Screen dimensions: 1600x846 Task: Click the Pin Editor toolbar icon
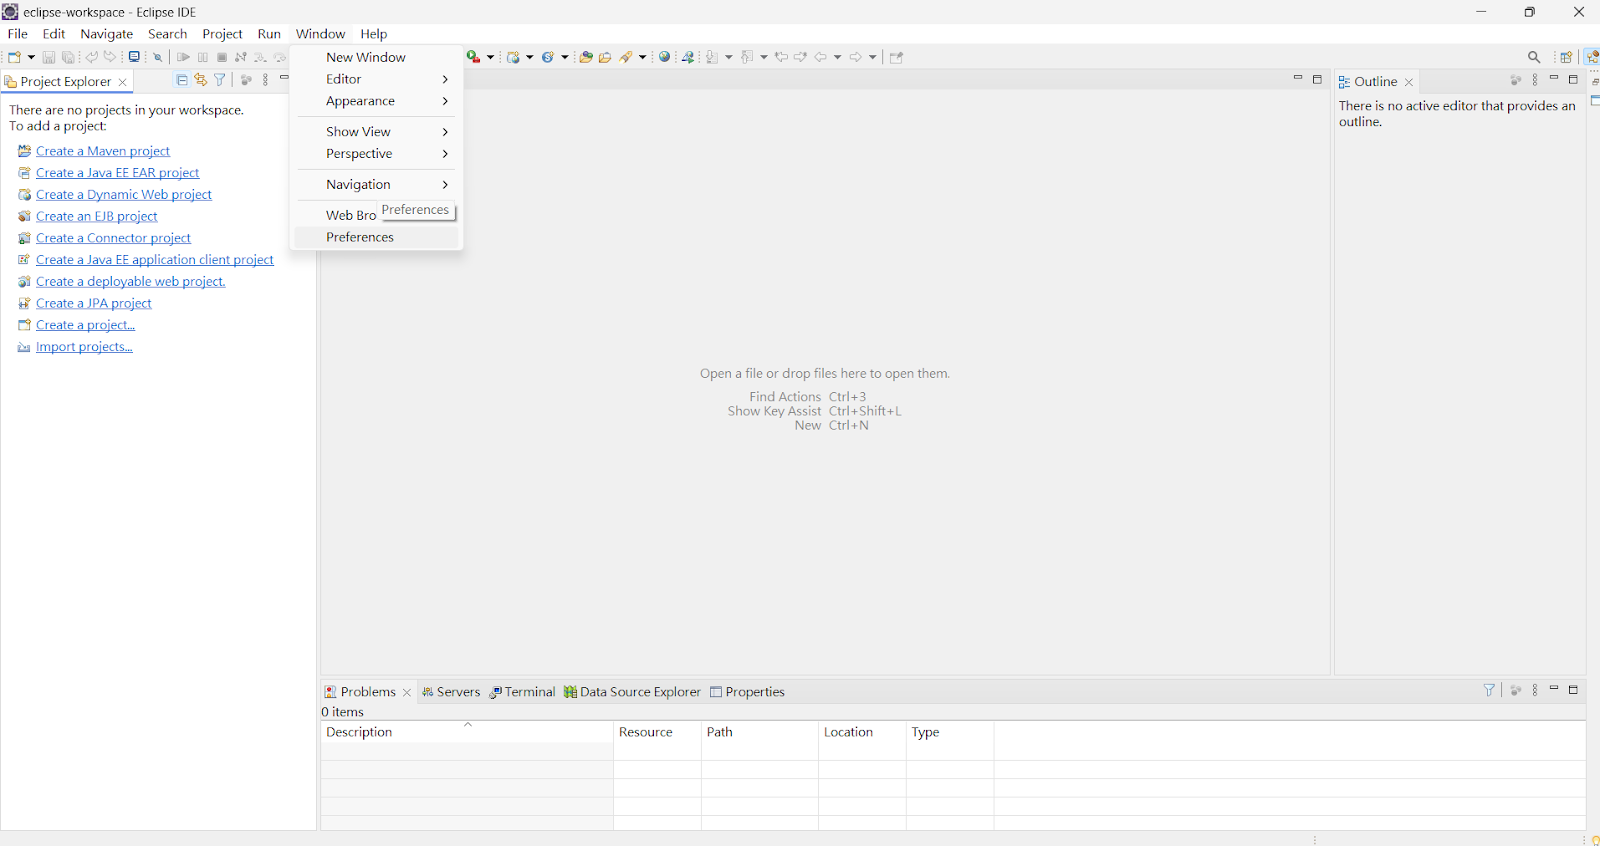pos(897,57)
